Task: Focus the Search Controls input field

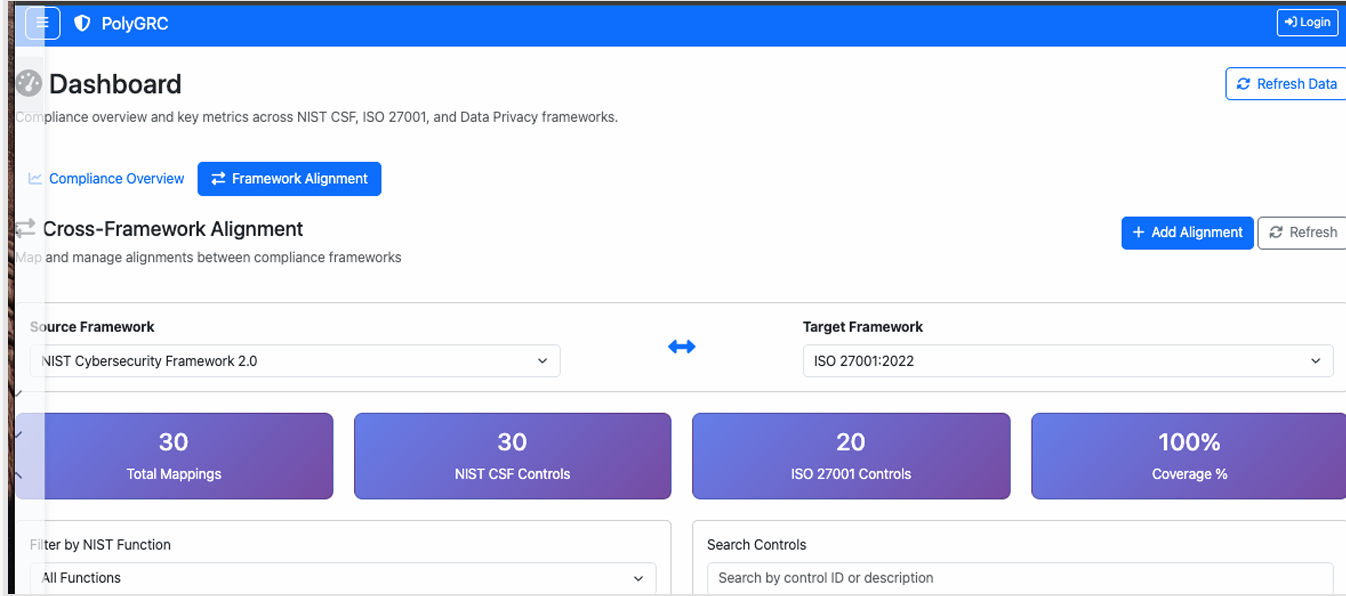Action: click(1020, 578)
